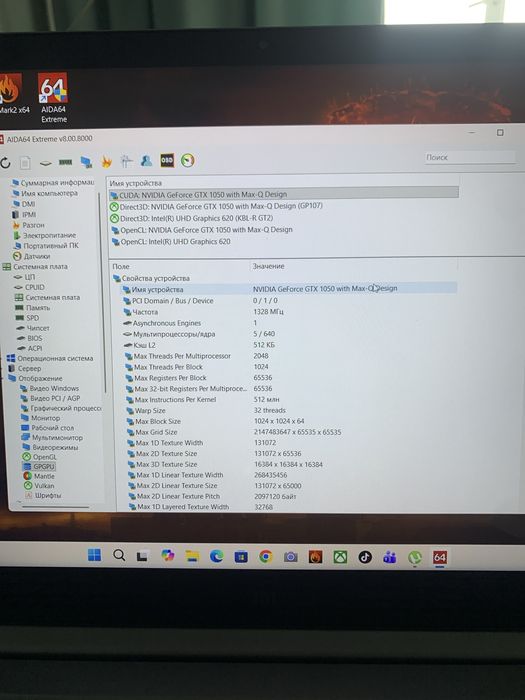Viewport: 525px width, 700px height.
Task: Open uTorrent taskbar icon
Action: point(415,557)
